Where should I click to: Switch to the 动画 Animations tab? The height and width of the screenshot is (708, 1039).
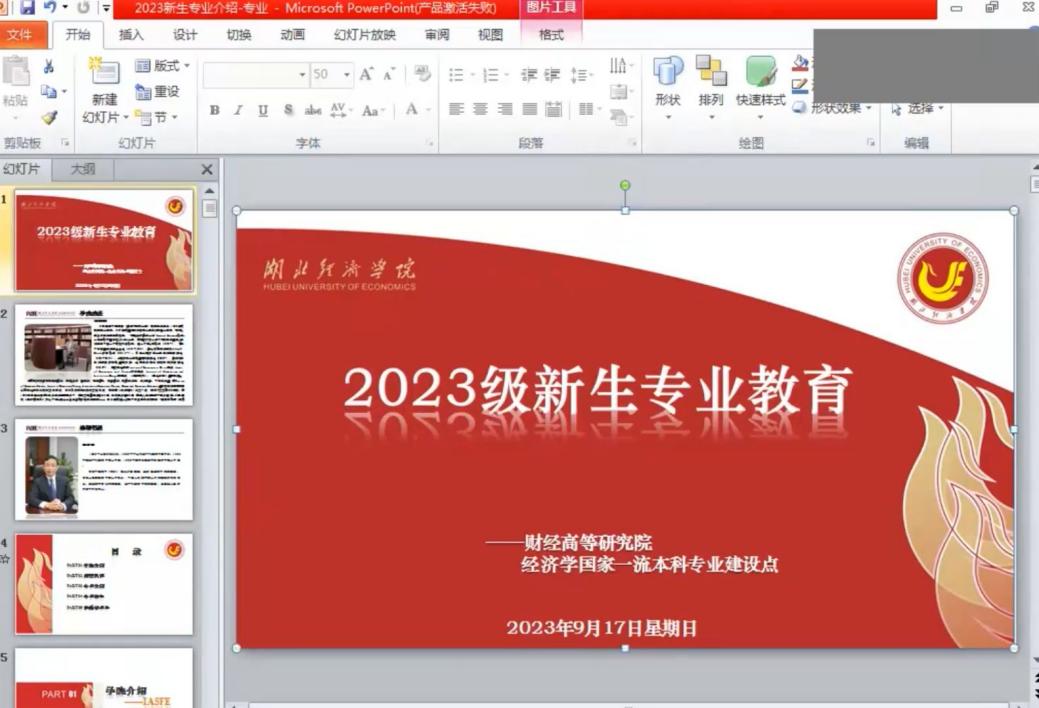pos(292,34)
